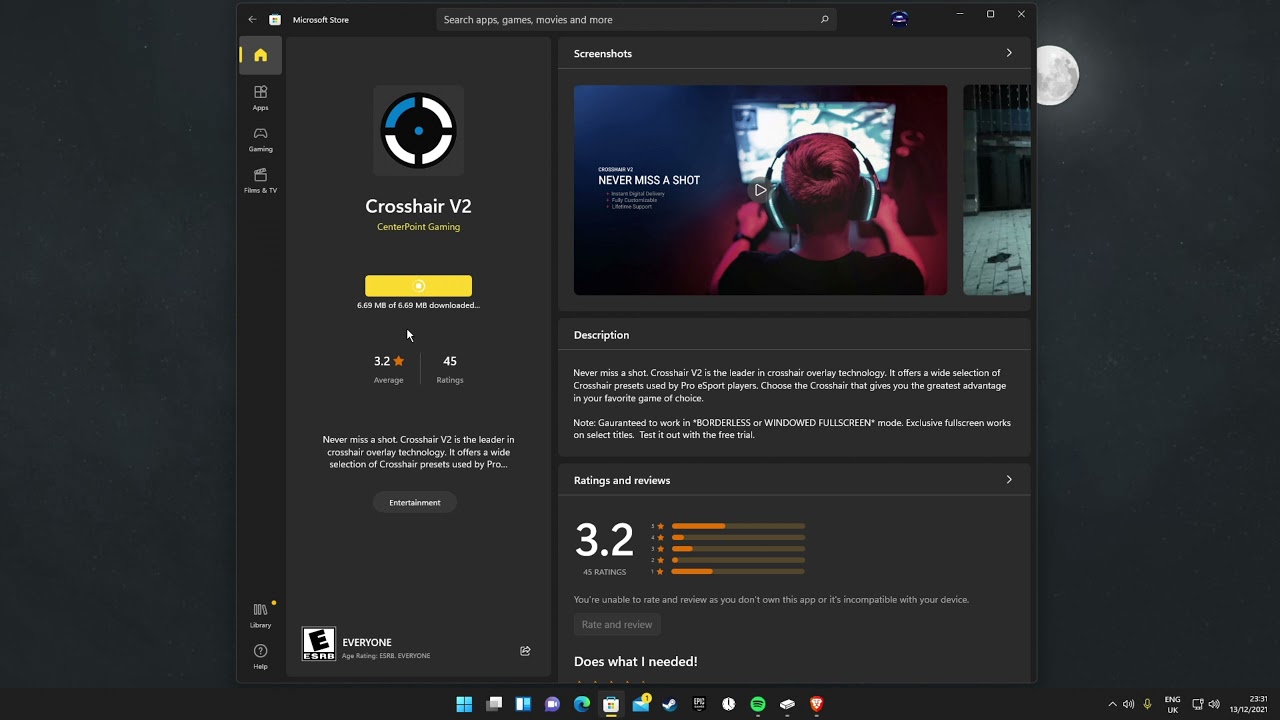Click the '45 RATINGS' label under big score

605,572
